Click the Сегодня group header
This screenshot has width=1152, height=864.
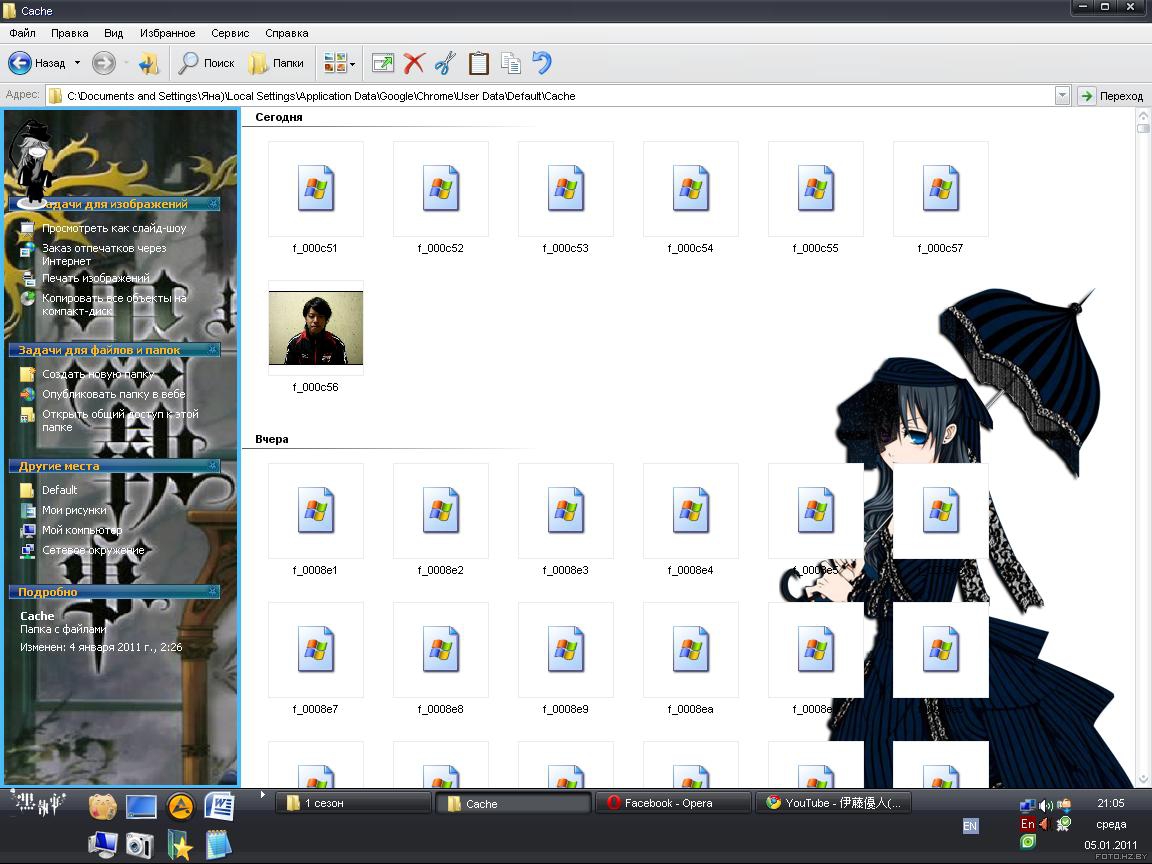pyautogui.click(x=278, y=117)
